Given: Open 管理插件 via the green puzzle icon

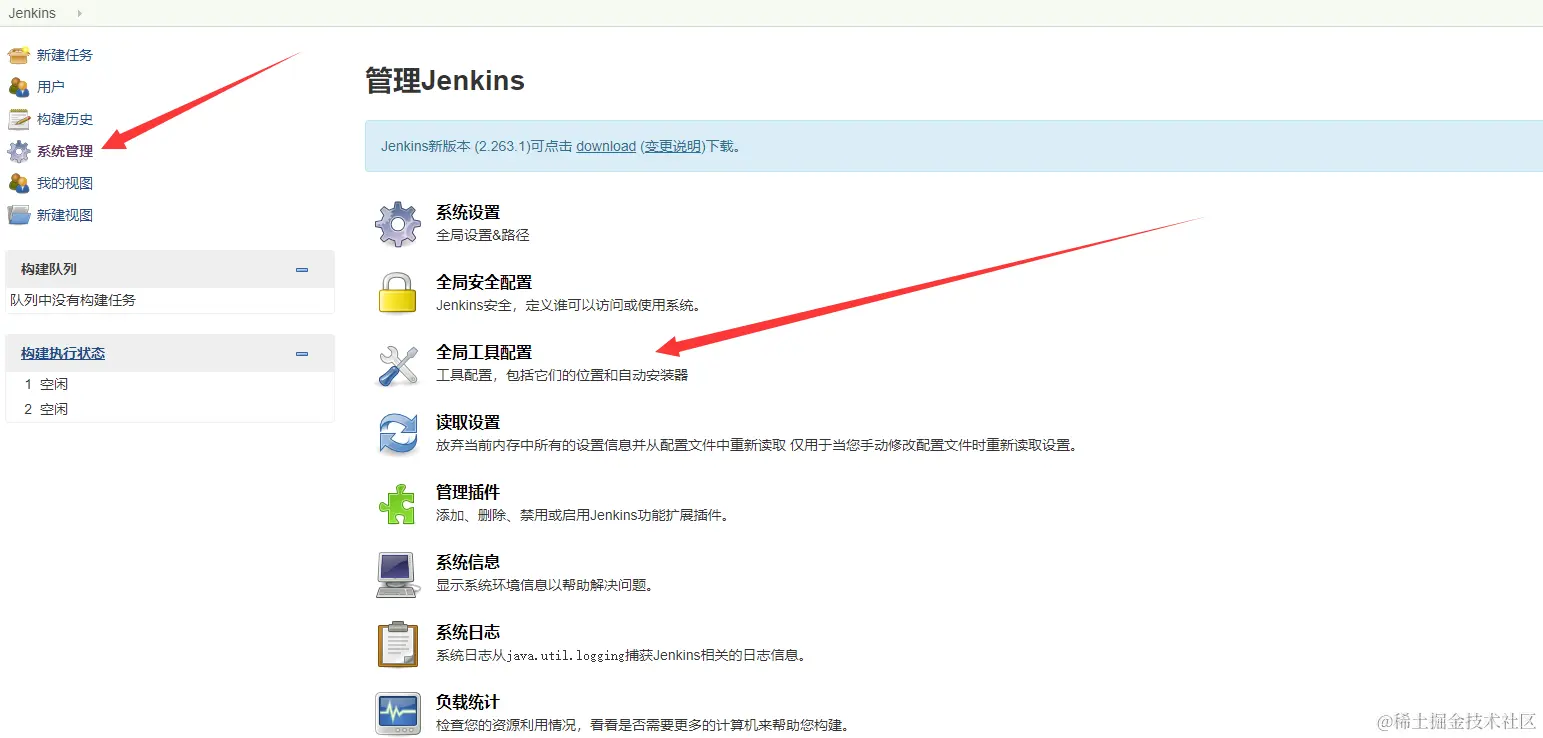Looking at the screenshot, I should pyautogui.click(x=397, y=502).
